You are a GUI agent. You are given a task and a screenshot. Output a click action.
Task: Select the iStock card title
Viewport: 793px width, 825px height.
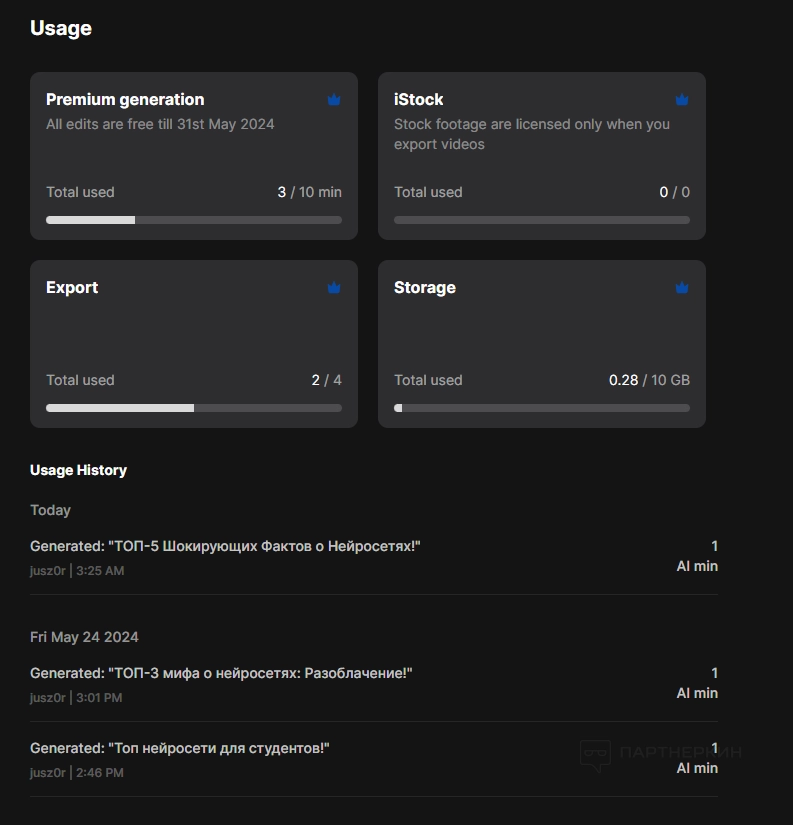[x=419, y=100]
